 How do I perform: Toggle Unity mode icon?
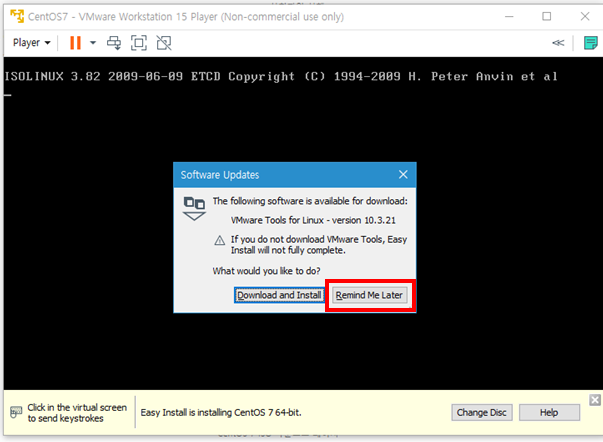(x=164, y=43)
